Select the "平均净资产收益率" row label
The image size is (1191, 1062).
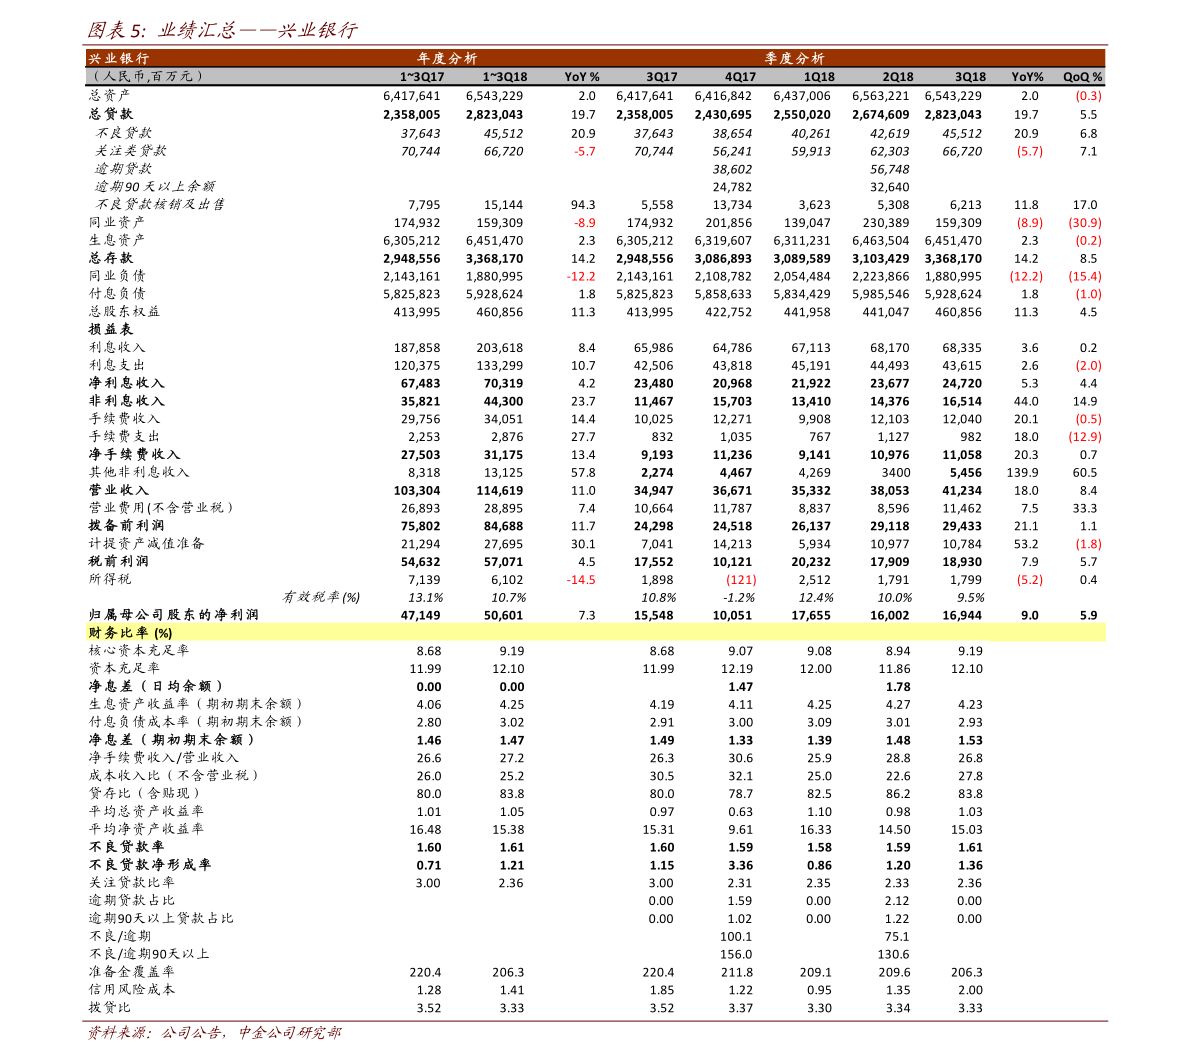coord(147,828)
